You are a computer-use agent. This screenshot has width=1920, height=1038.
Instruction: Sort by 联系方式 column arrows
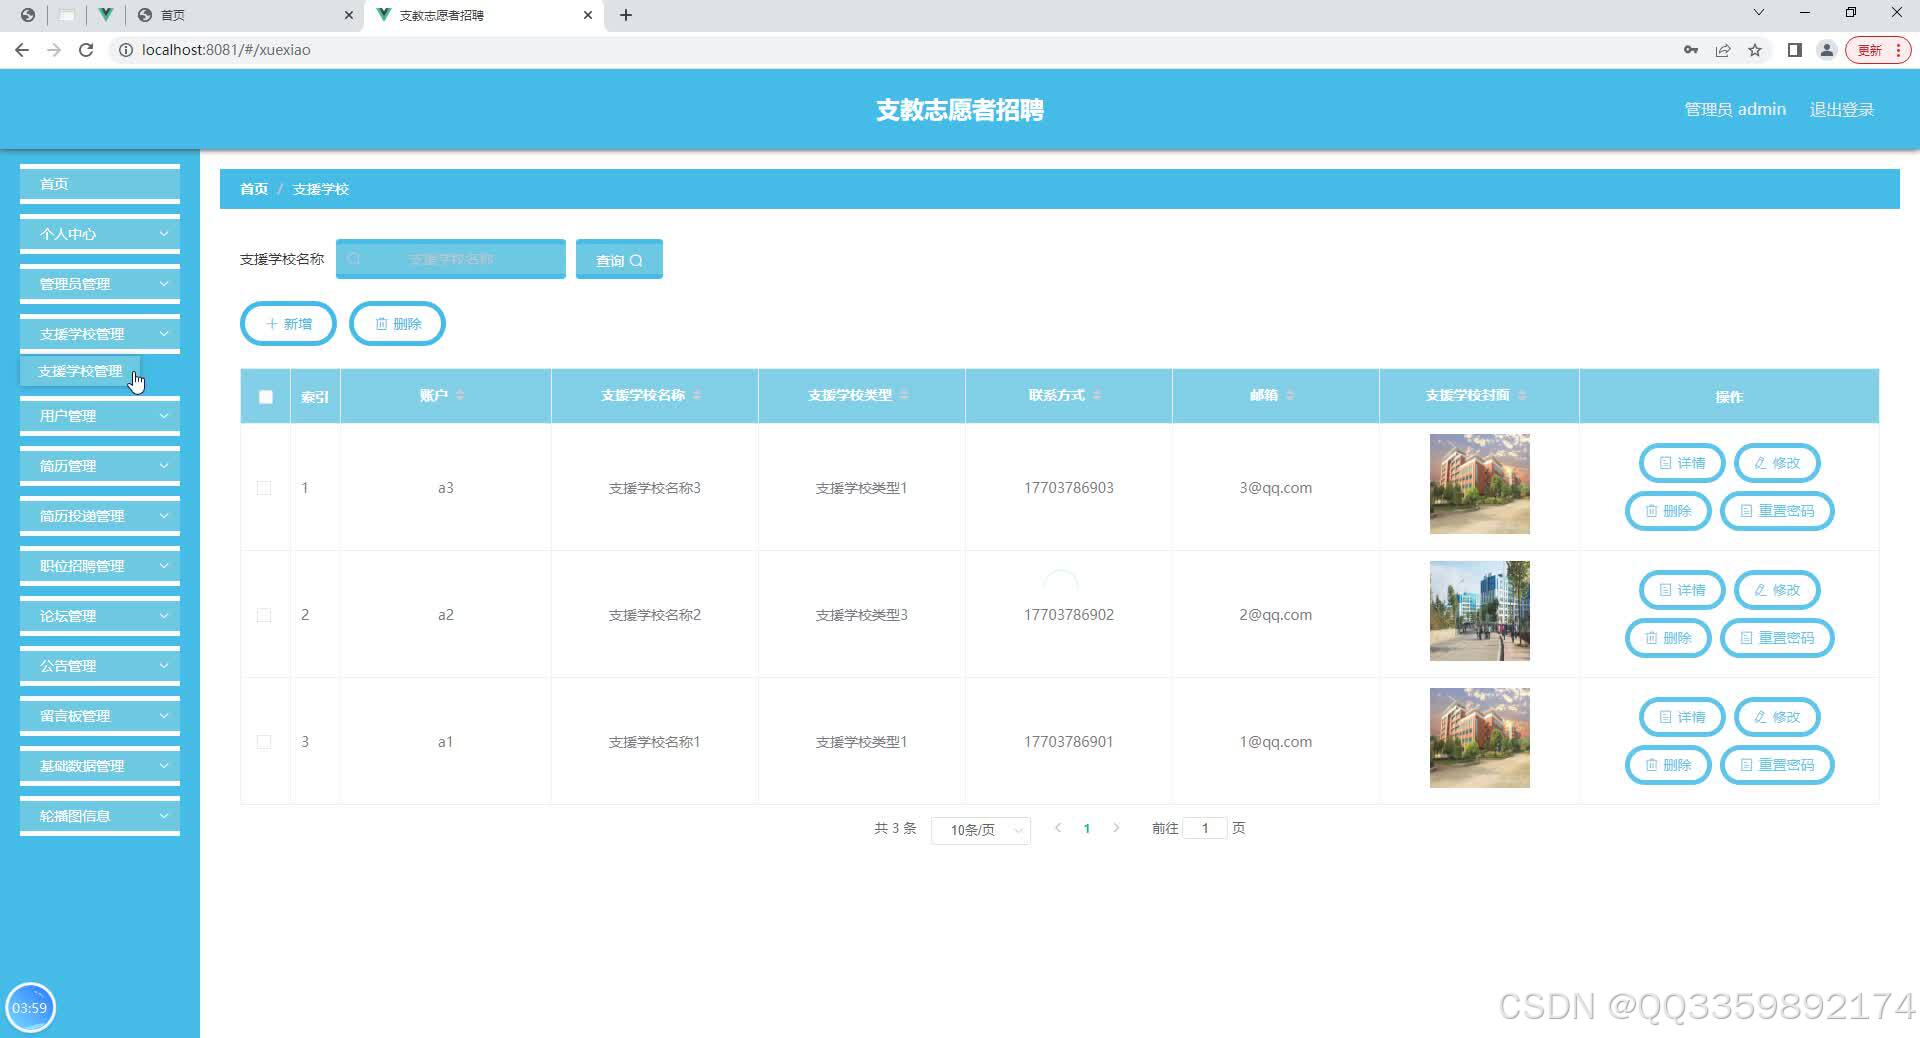point(1097,396)
